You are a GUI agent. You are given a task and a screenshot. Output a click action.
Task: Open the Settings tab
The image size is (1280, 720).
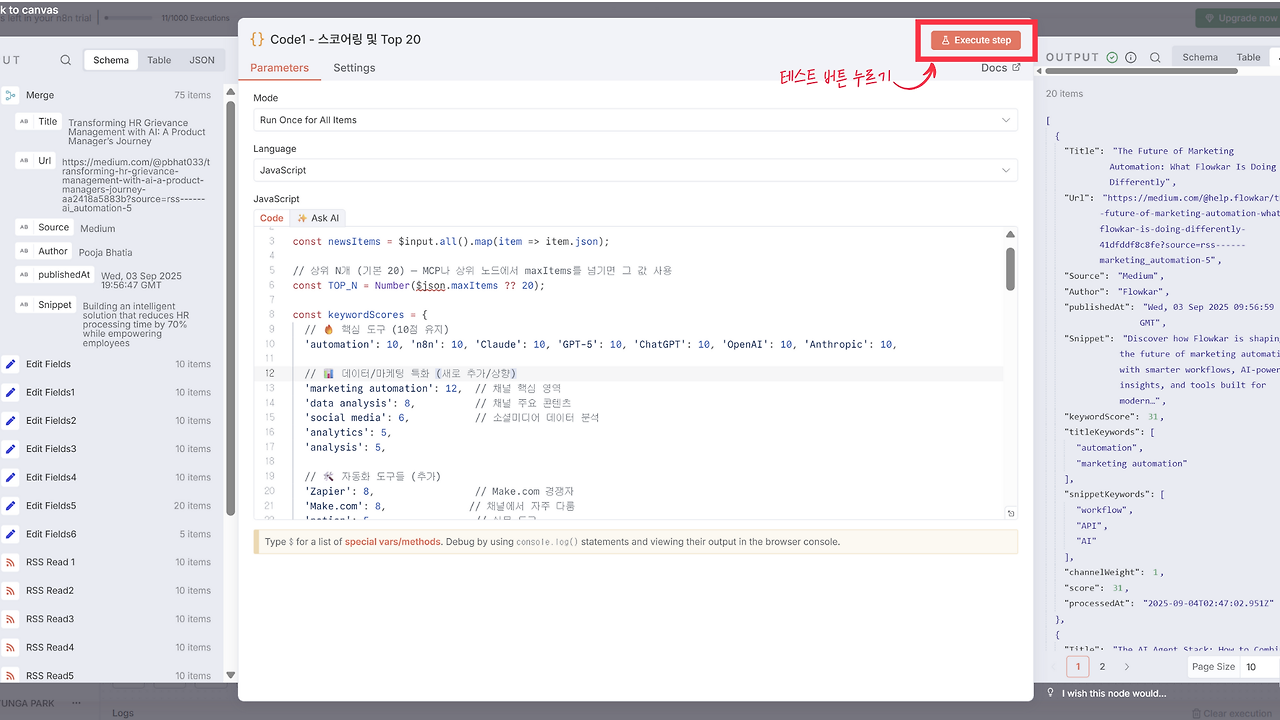[x=354, y=68]
